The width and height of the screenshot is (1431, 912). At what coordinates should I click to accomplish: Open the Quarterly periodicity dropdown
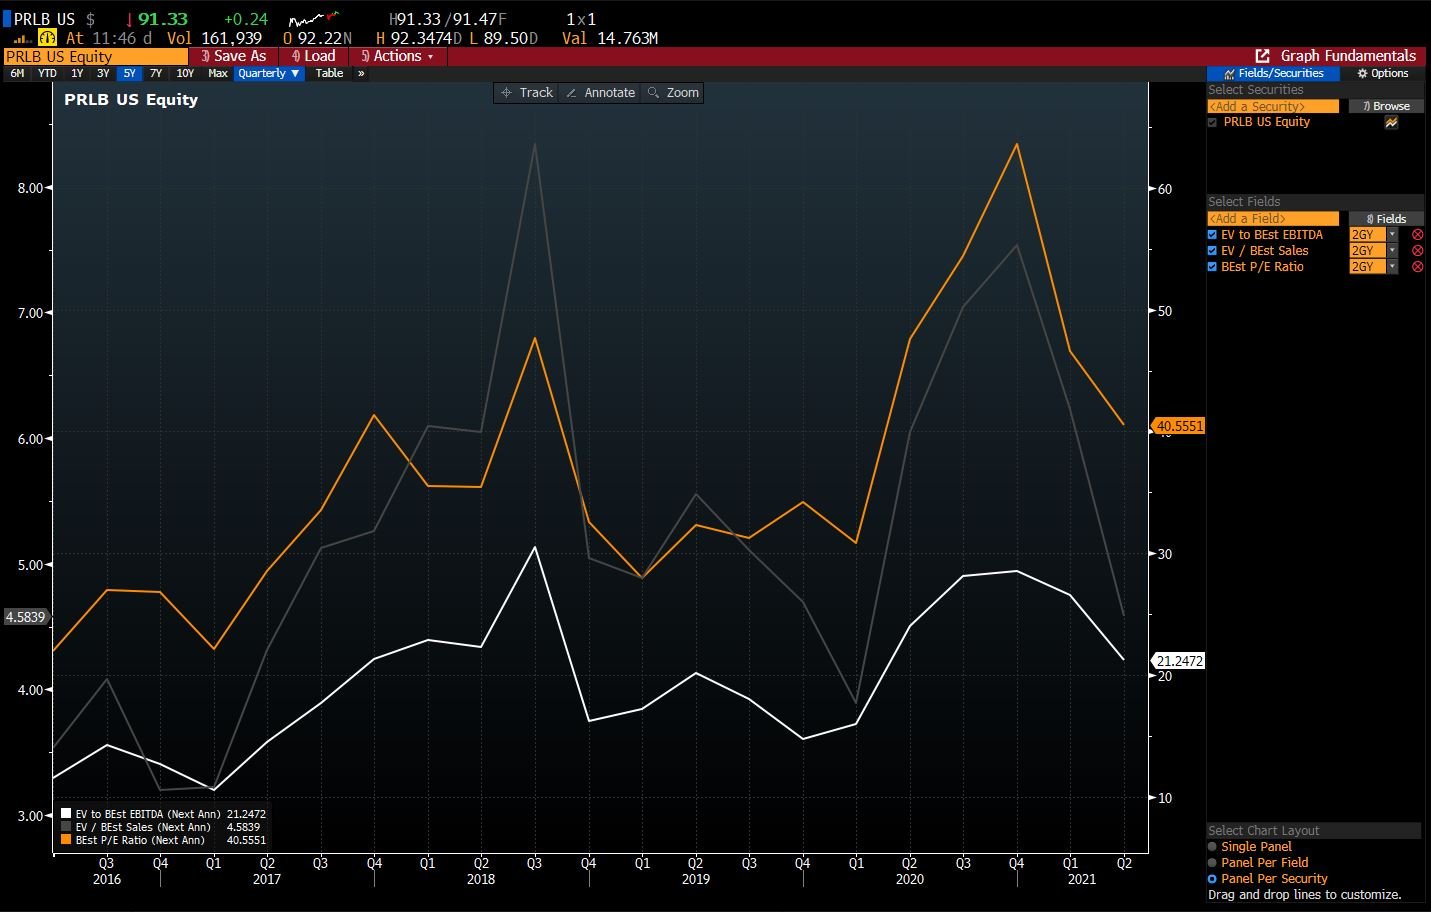point(269,74)
